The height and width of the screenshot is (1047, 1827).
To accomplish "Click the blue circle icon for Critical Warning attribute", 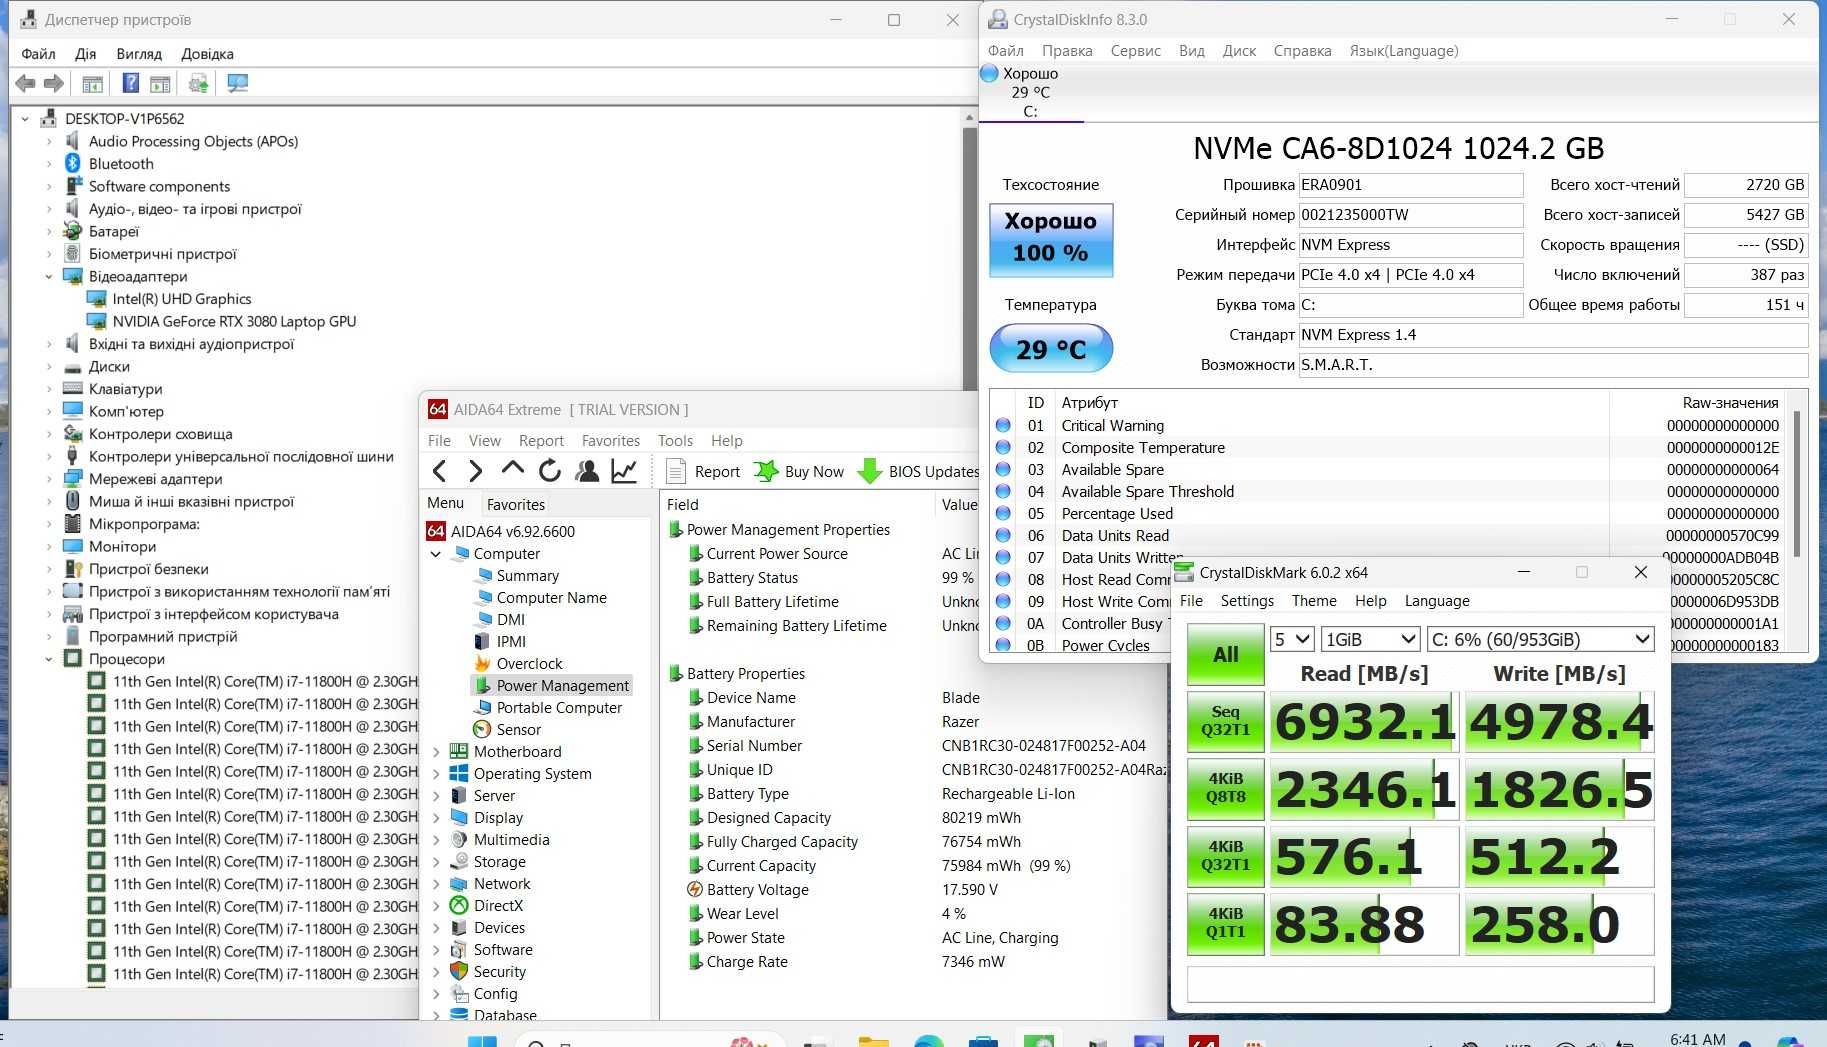I will (x=1003, y=425).
